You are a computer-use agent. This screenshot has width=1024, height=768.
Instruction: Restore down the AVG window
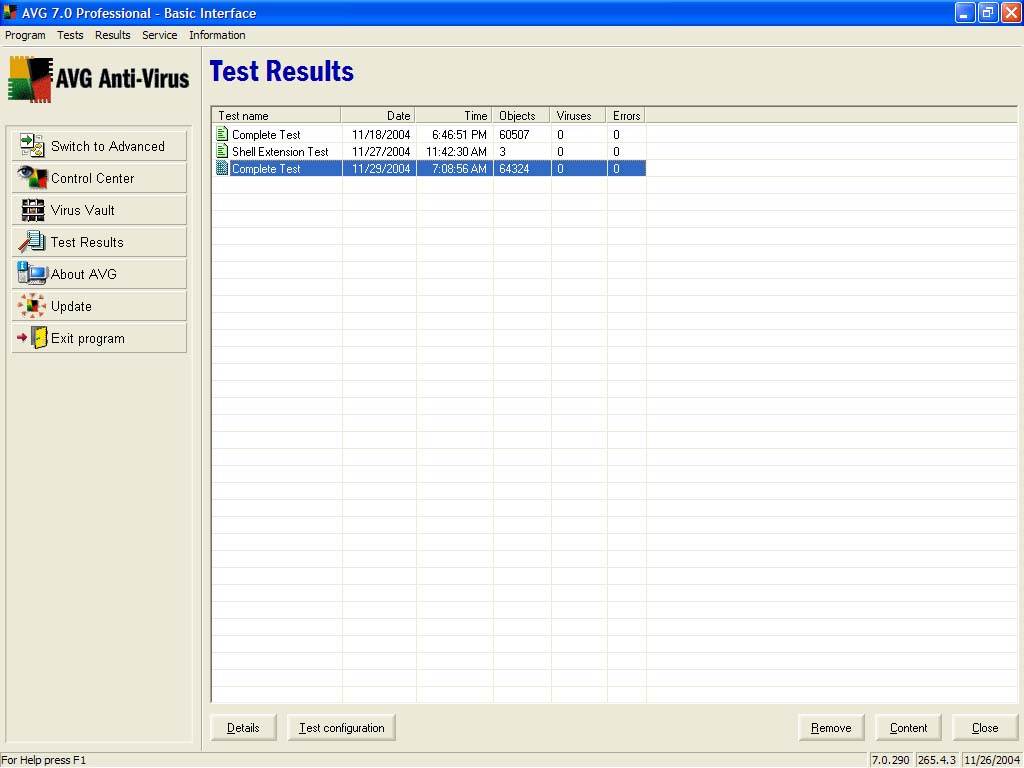click(x=987, y=12)
